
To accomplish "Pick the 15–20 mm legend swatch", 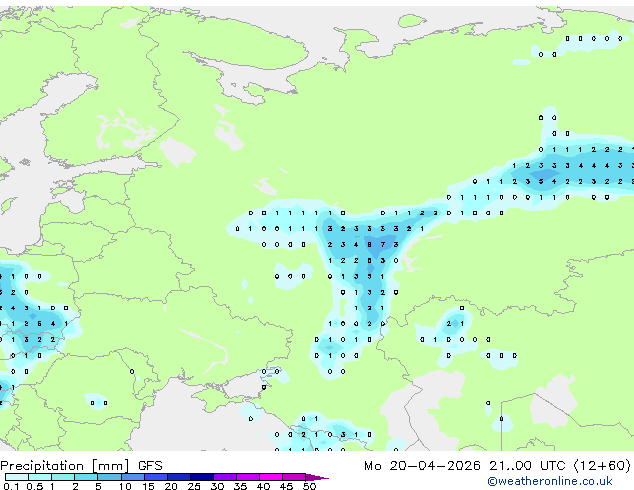I will coord(155,477).
